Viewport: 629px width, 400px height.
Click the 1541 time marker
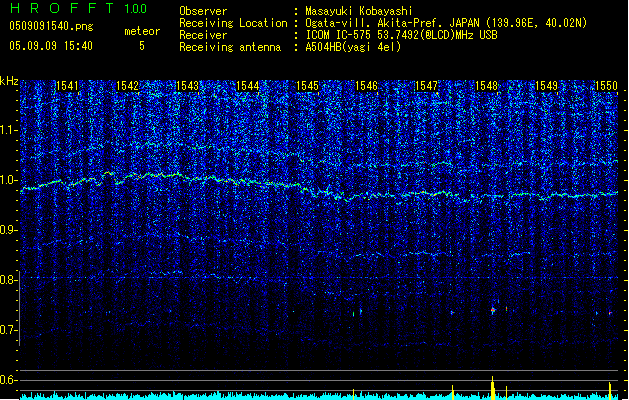68,87
